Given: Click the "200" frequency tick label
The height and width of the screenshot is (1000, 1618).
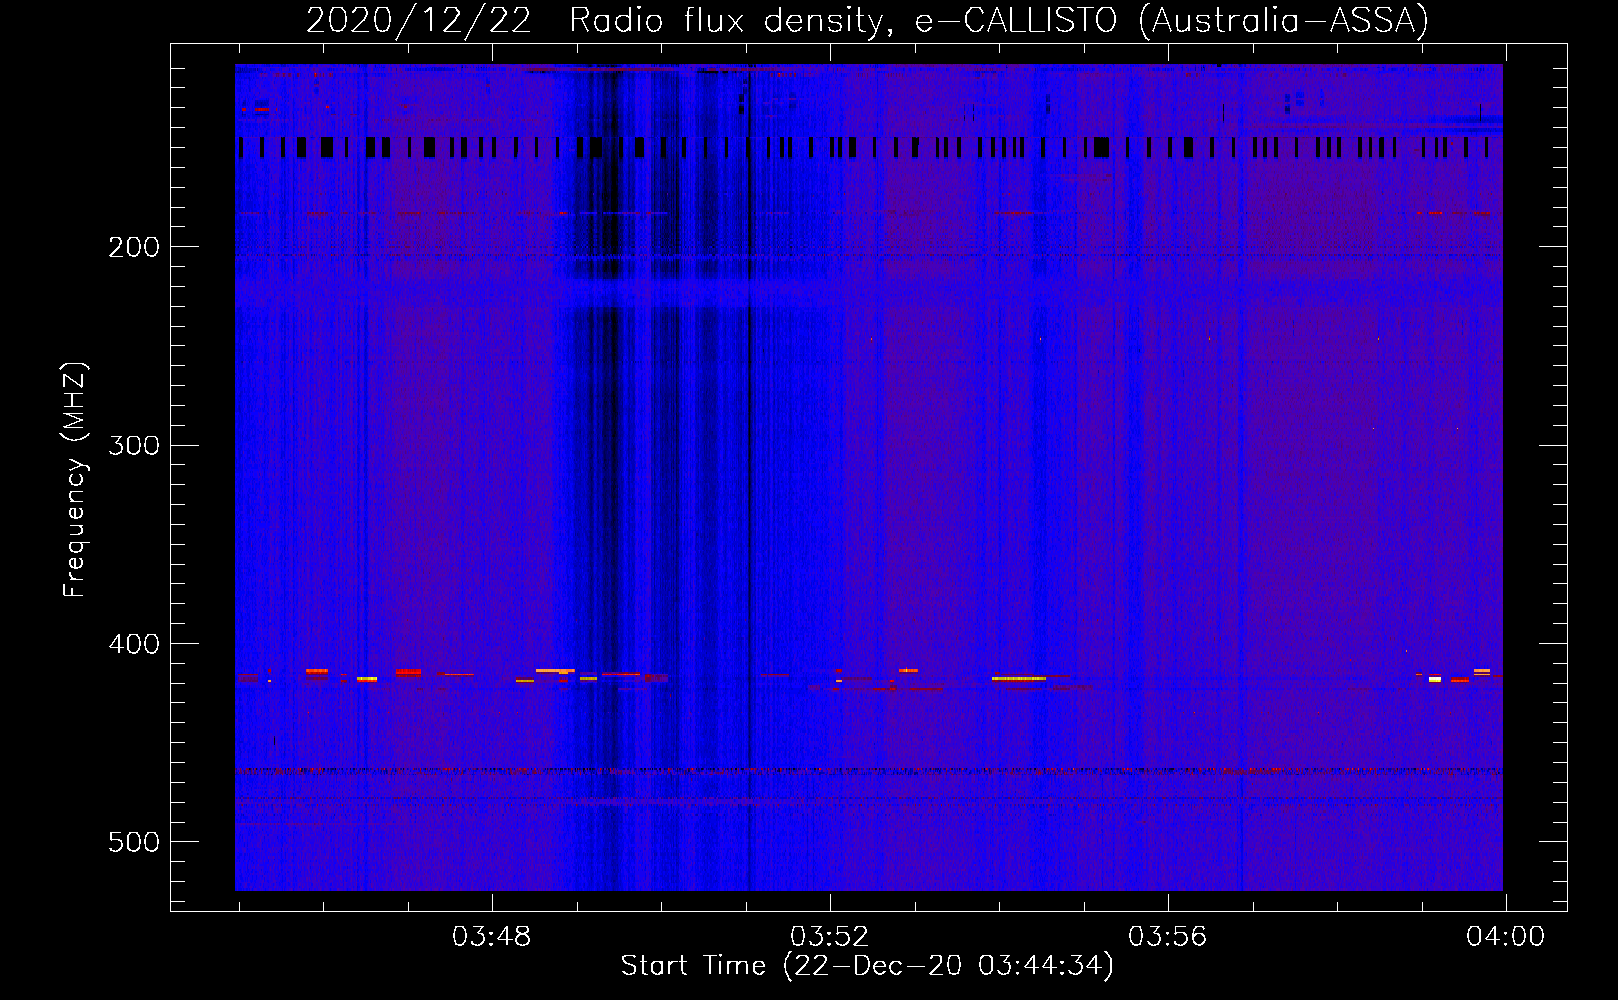Looking at the screenshot, I should (134, 247).
